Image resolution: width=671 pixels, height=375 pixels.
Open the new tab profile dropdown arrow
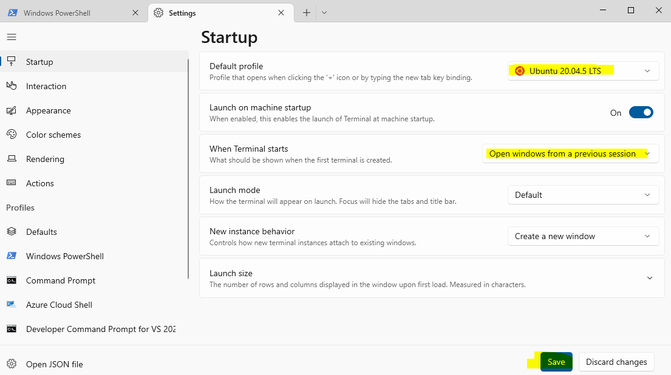pyautogui.click(x=324, y=13)
